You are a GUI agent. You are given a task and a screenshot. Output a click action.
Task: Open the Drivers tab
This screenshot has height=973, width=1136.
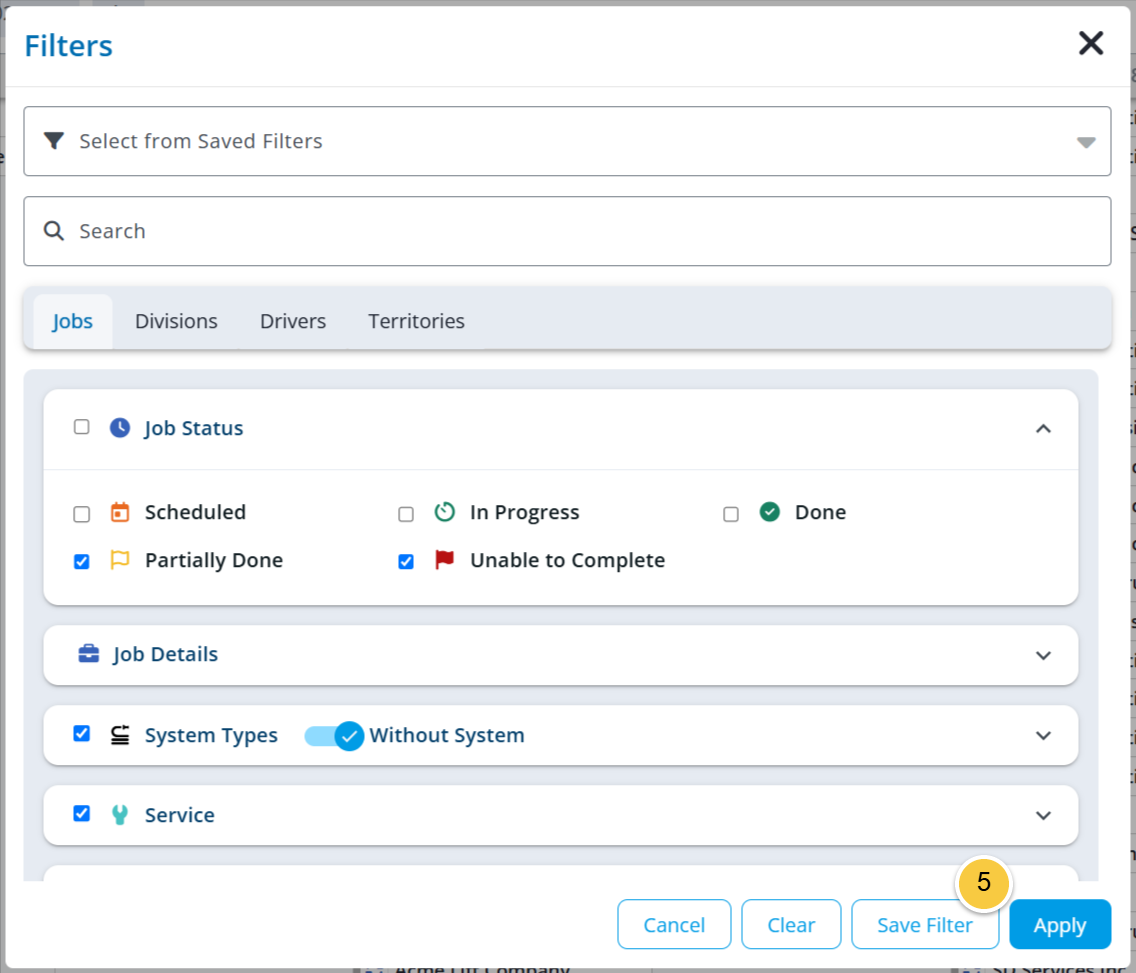pyautogui.click(x=293, y=321)
